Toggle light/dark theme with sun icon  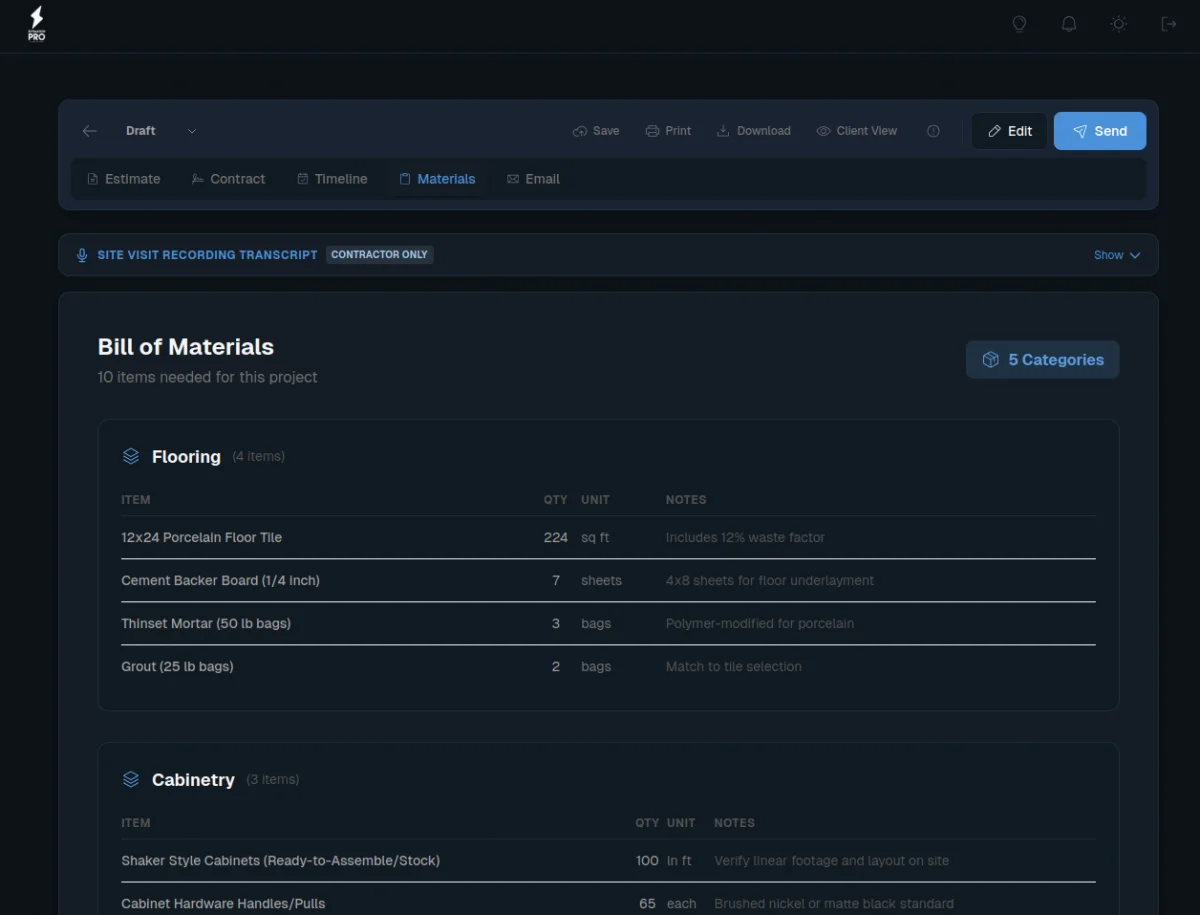pyautogui.click(x=1118, y=24)
